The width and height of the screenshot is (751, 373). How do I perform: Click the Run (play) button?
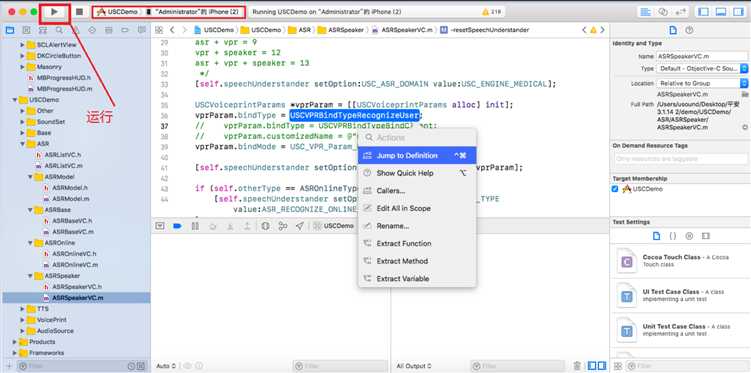point(55,11)
